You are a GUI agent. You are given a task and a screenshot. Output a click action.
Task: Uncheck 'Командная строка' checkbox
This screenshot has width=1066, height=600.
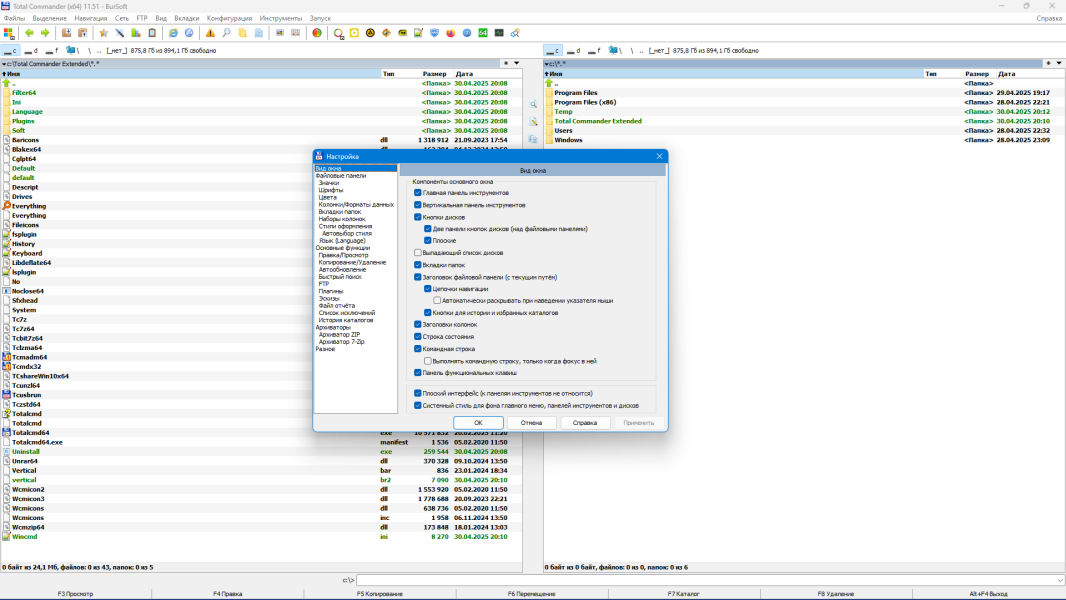pyautogui.click(x=417, y=349)
